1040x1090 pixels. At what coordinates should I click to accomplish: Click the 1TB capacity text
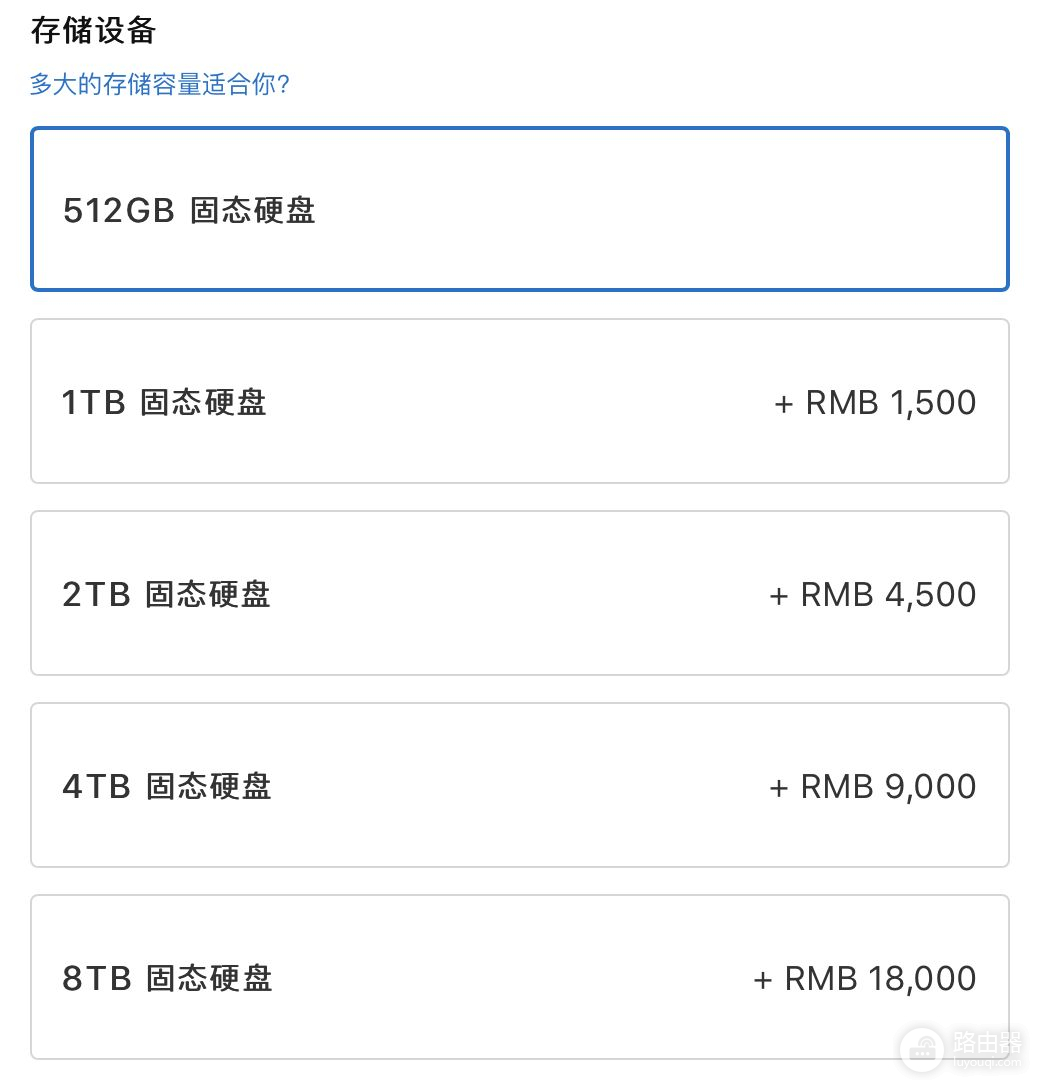coord(93,403)
